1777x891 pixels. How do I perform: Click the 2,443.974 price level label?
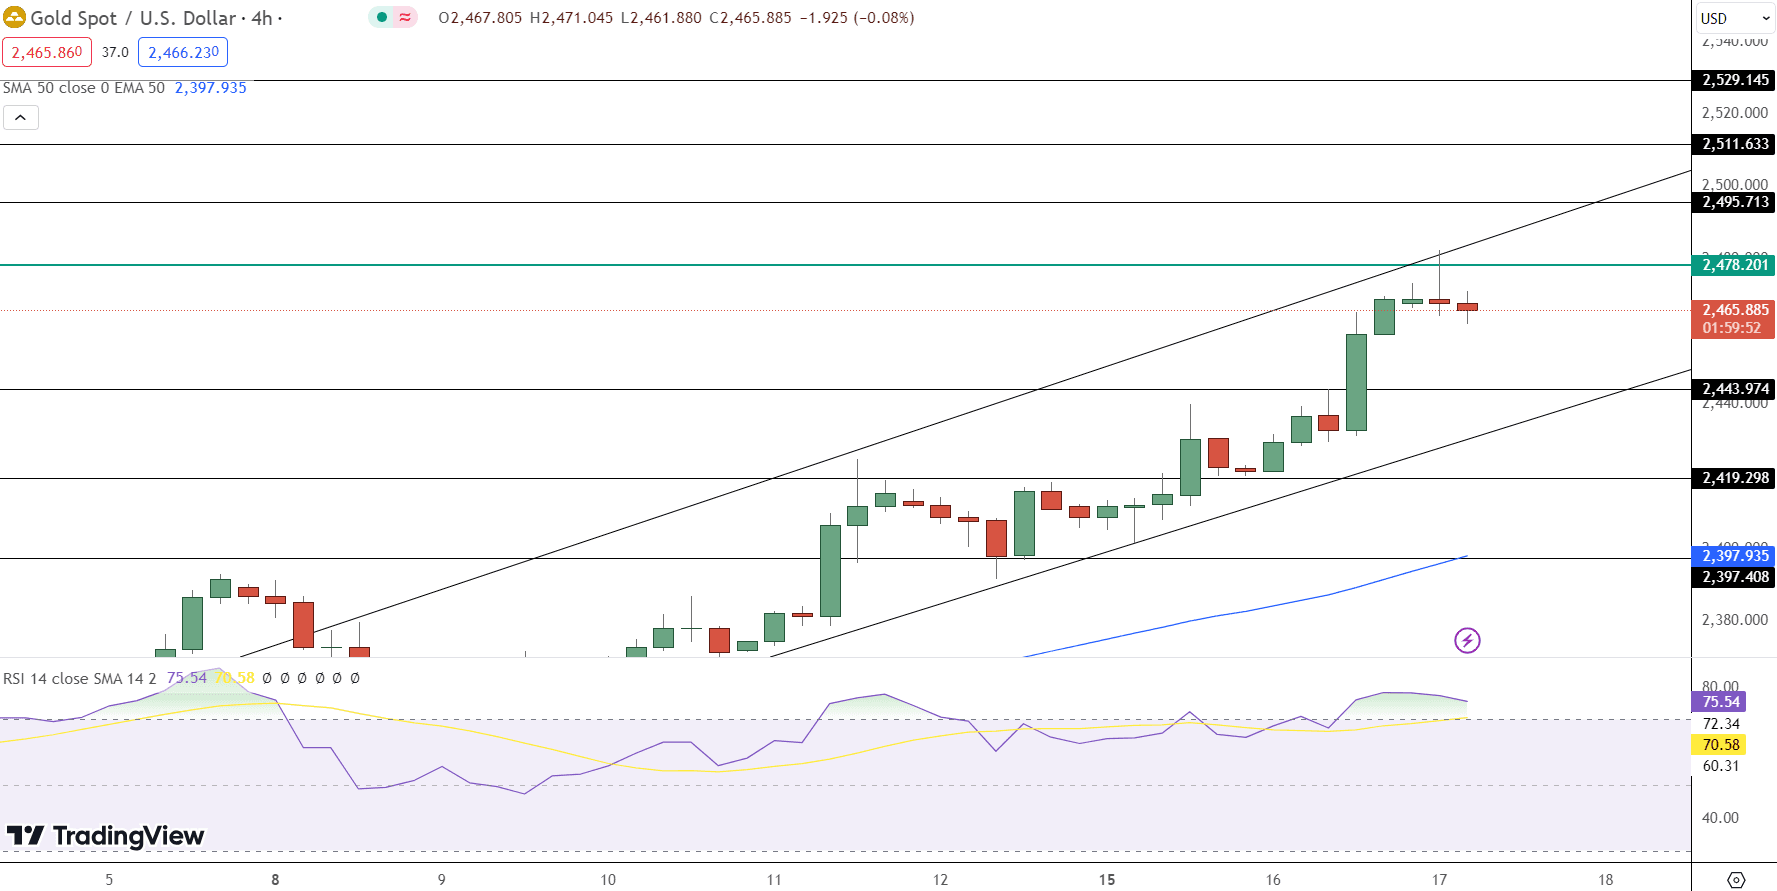(x=1734, y=389)
